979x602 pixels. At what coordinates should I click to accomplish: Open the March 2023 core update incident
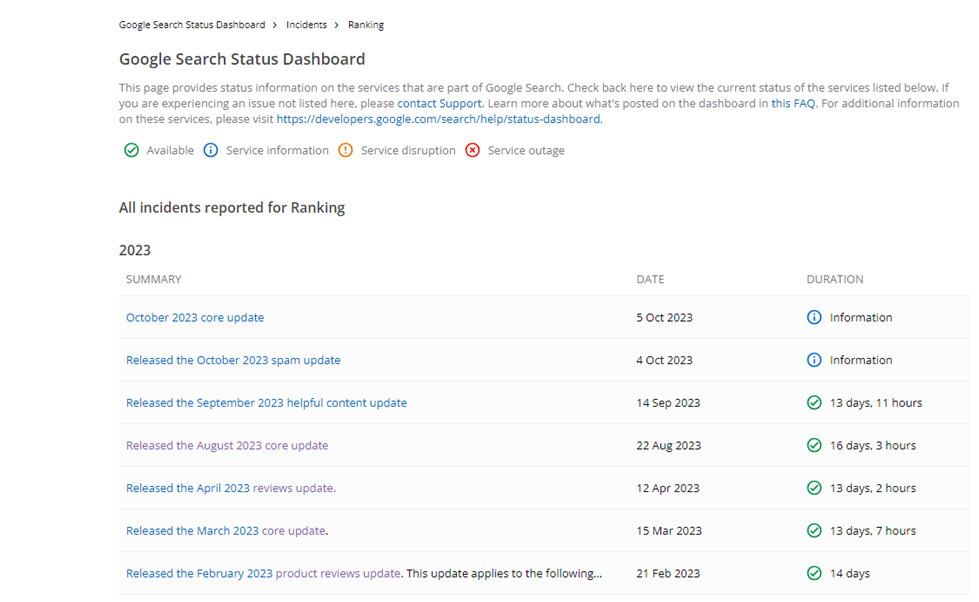coord(226,531)
